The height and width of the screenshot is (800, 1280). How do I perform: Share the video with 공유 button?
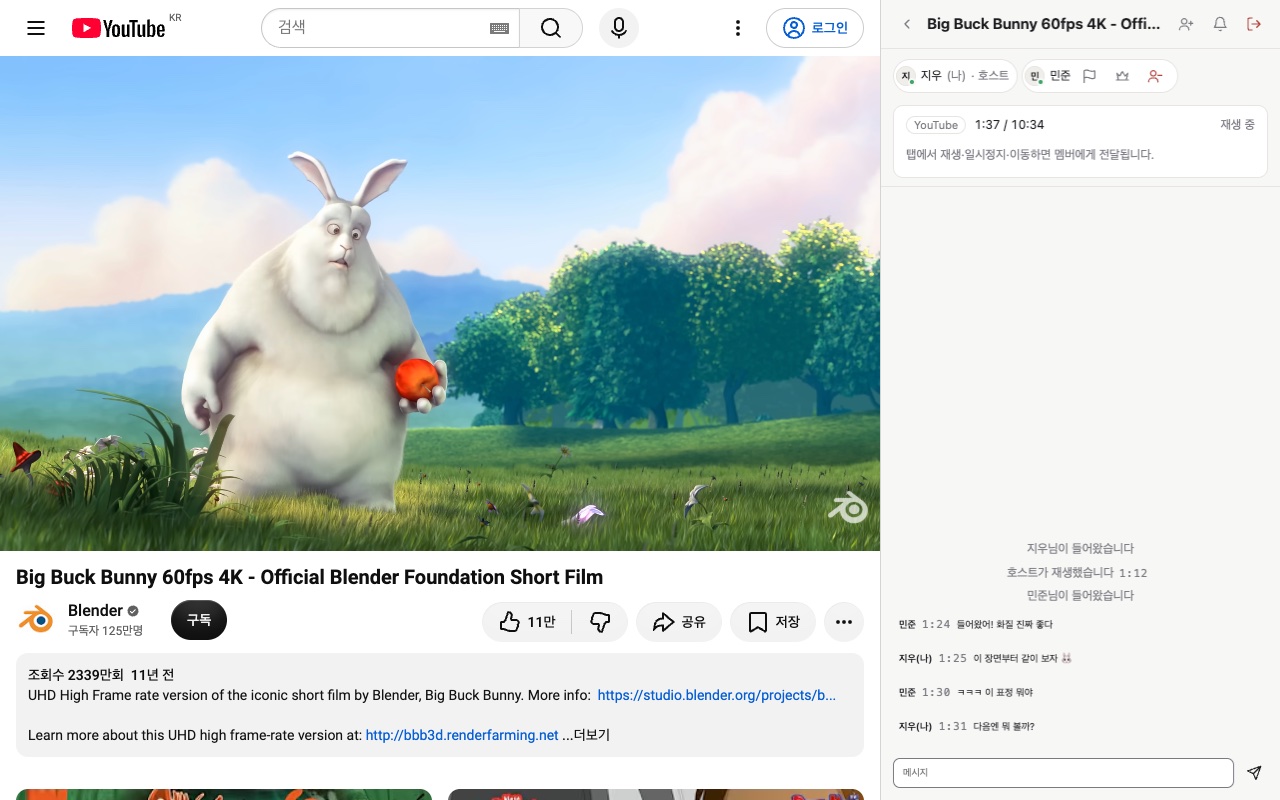(x=679, y=622)
